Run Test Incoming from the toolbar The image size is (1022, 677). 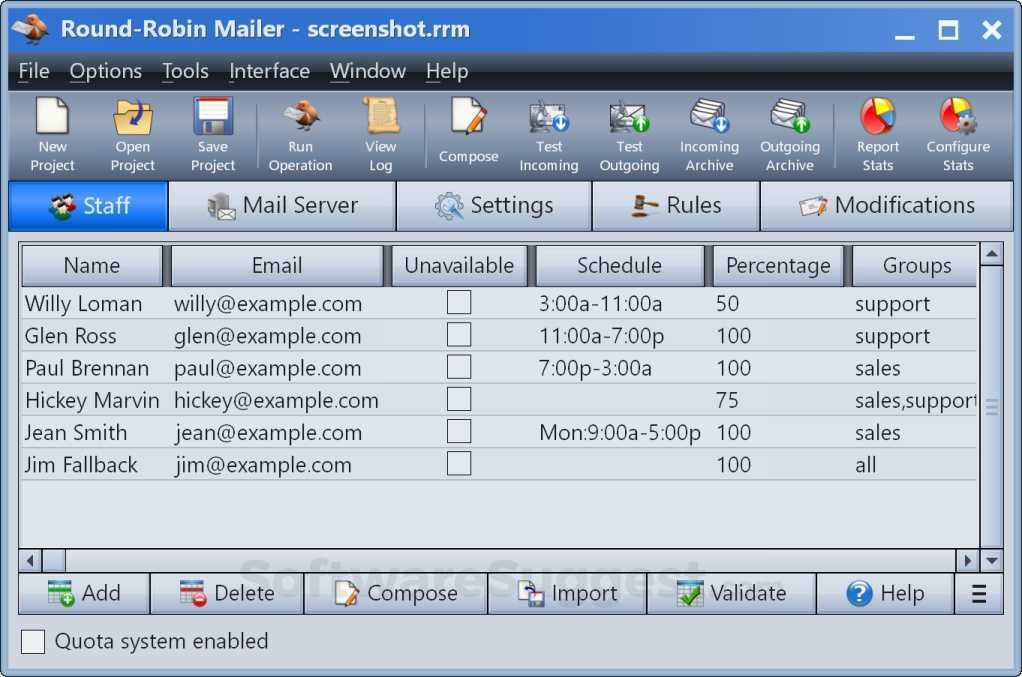549,136
